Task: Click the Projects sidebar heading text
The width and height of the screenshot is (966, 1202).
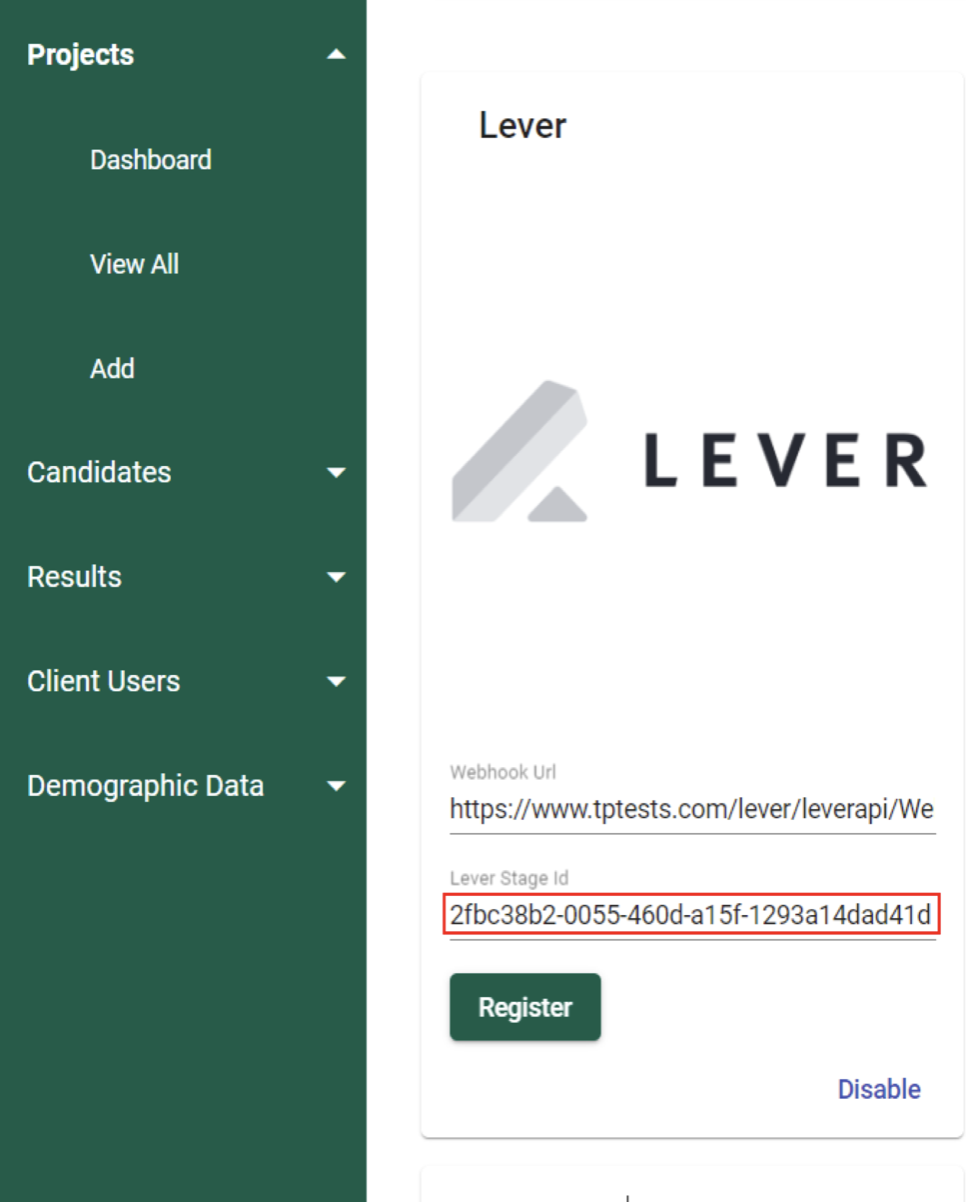Action: (x=81, y=55)
